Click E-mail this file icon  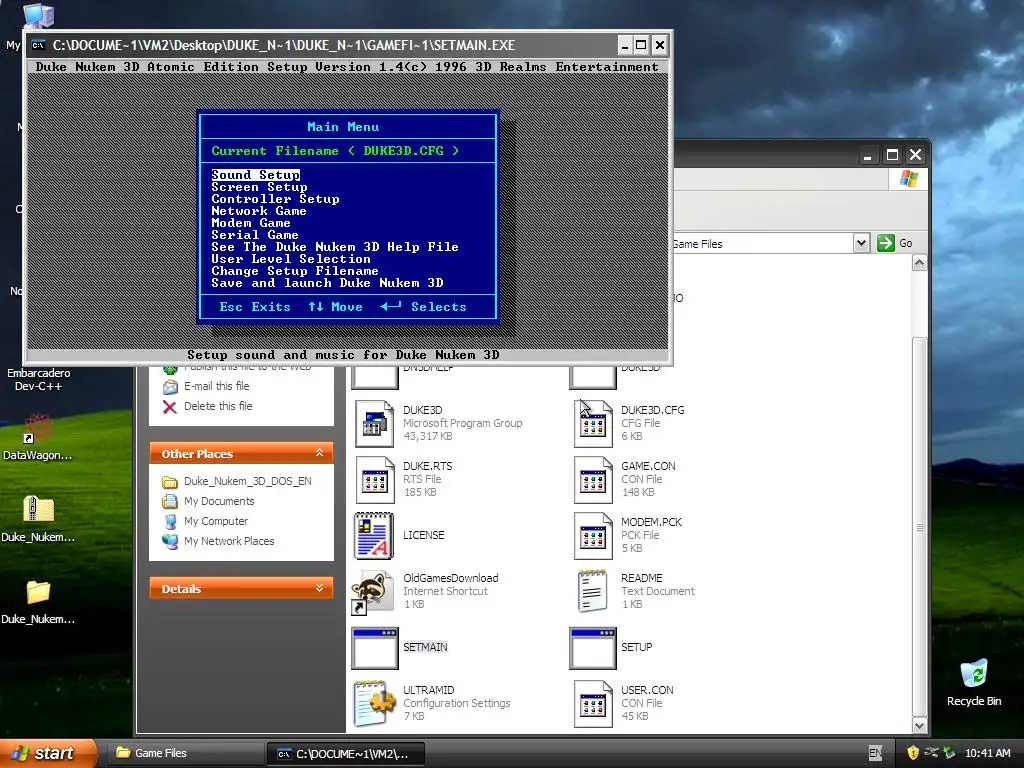pyautogui.click(x=170, y=387)
